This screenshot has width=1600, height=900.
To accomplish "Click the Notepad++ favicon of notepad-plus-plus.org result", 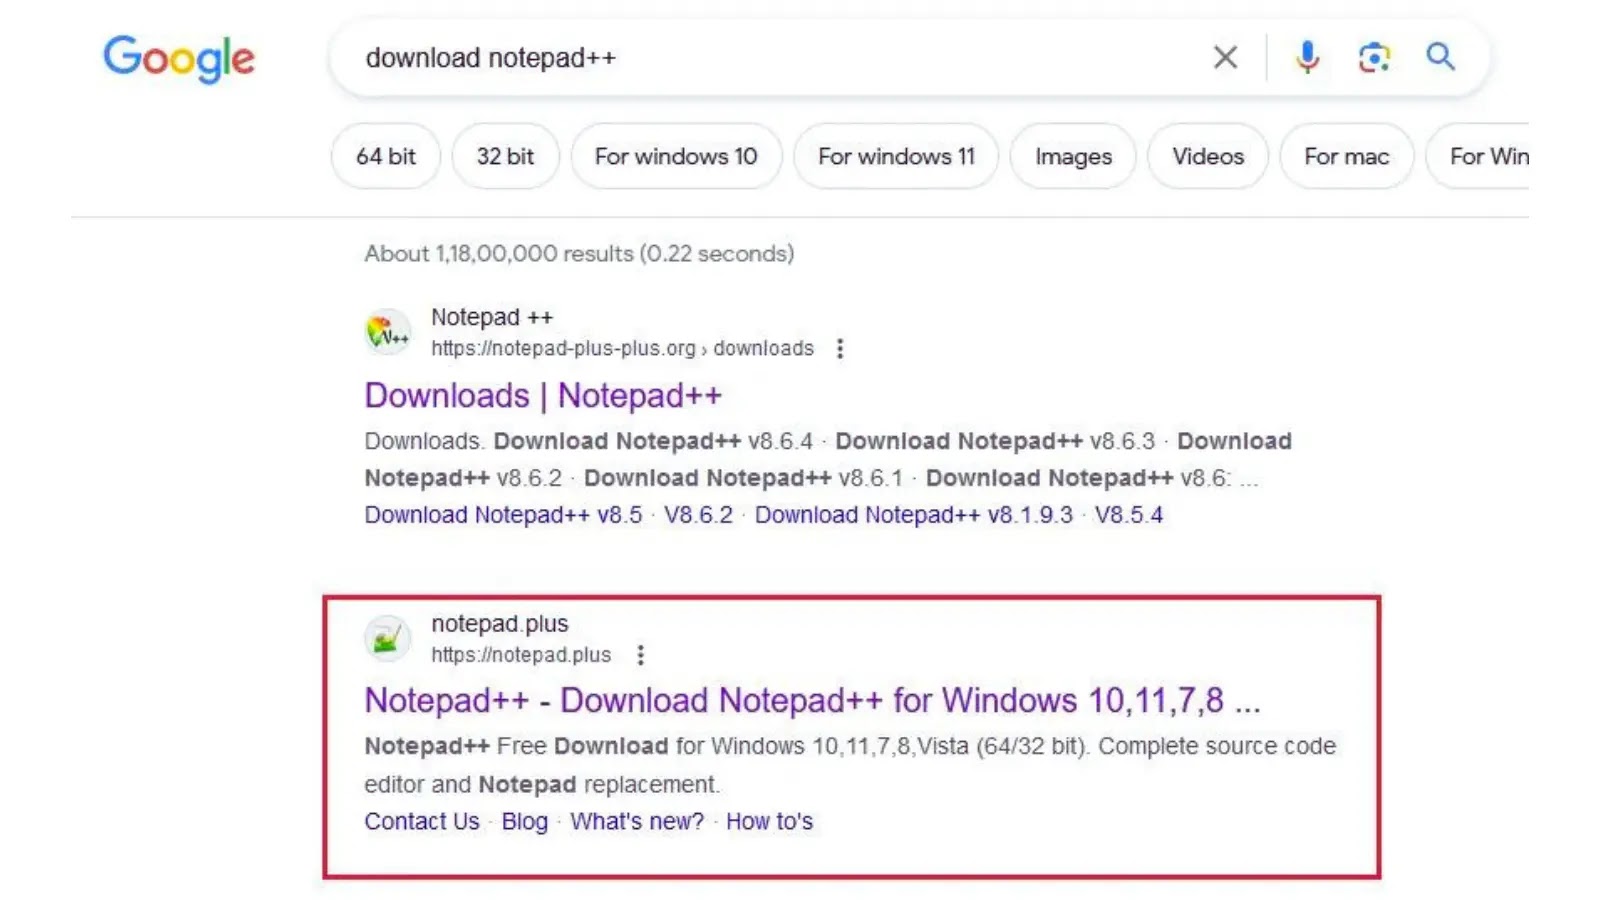I will point(387,332).
